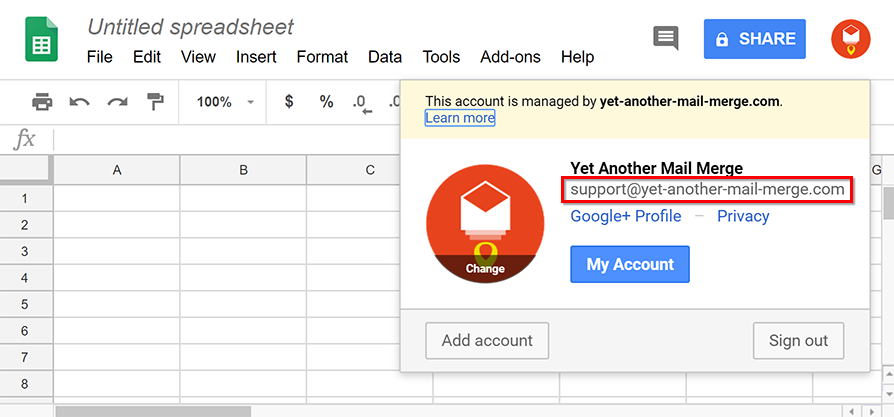Click the Untitled spreadsheet title field
The width and height of the screenshot is (894, 417).
pyautogui.click(x=191, y=27)
